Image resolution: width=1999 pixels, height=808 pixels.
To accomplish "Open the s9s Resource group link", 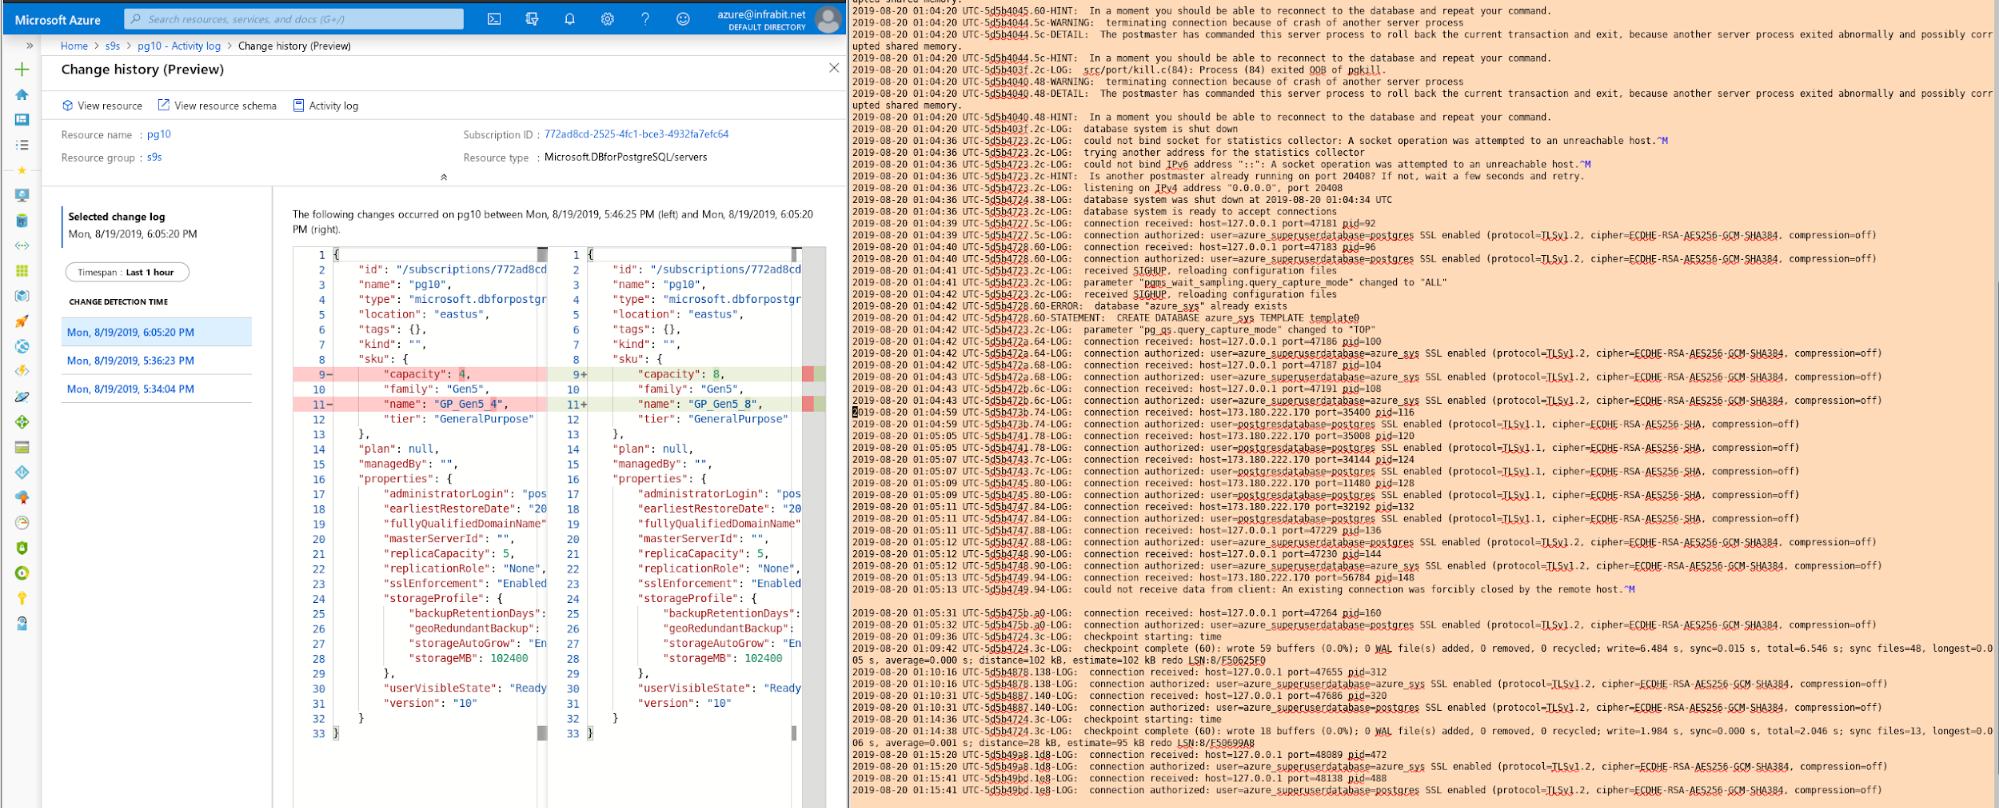I will [154, 157].
